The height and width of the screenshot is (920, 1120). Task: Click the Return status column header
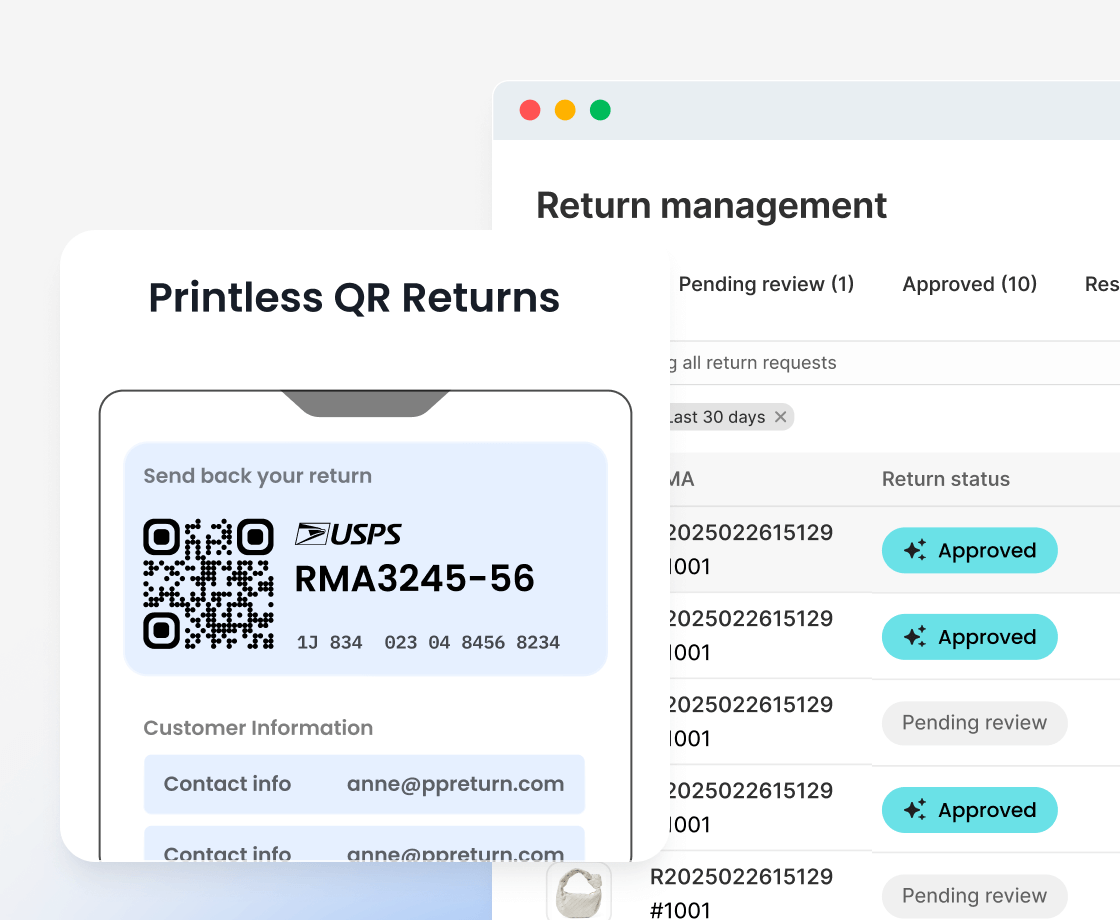pos(945,479)
